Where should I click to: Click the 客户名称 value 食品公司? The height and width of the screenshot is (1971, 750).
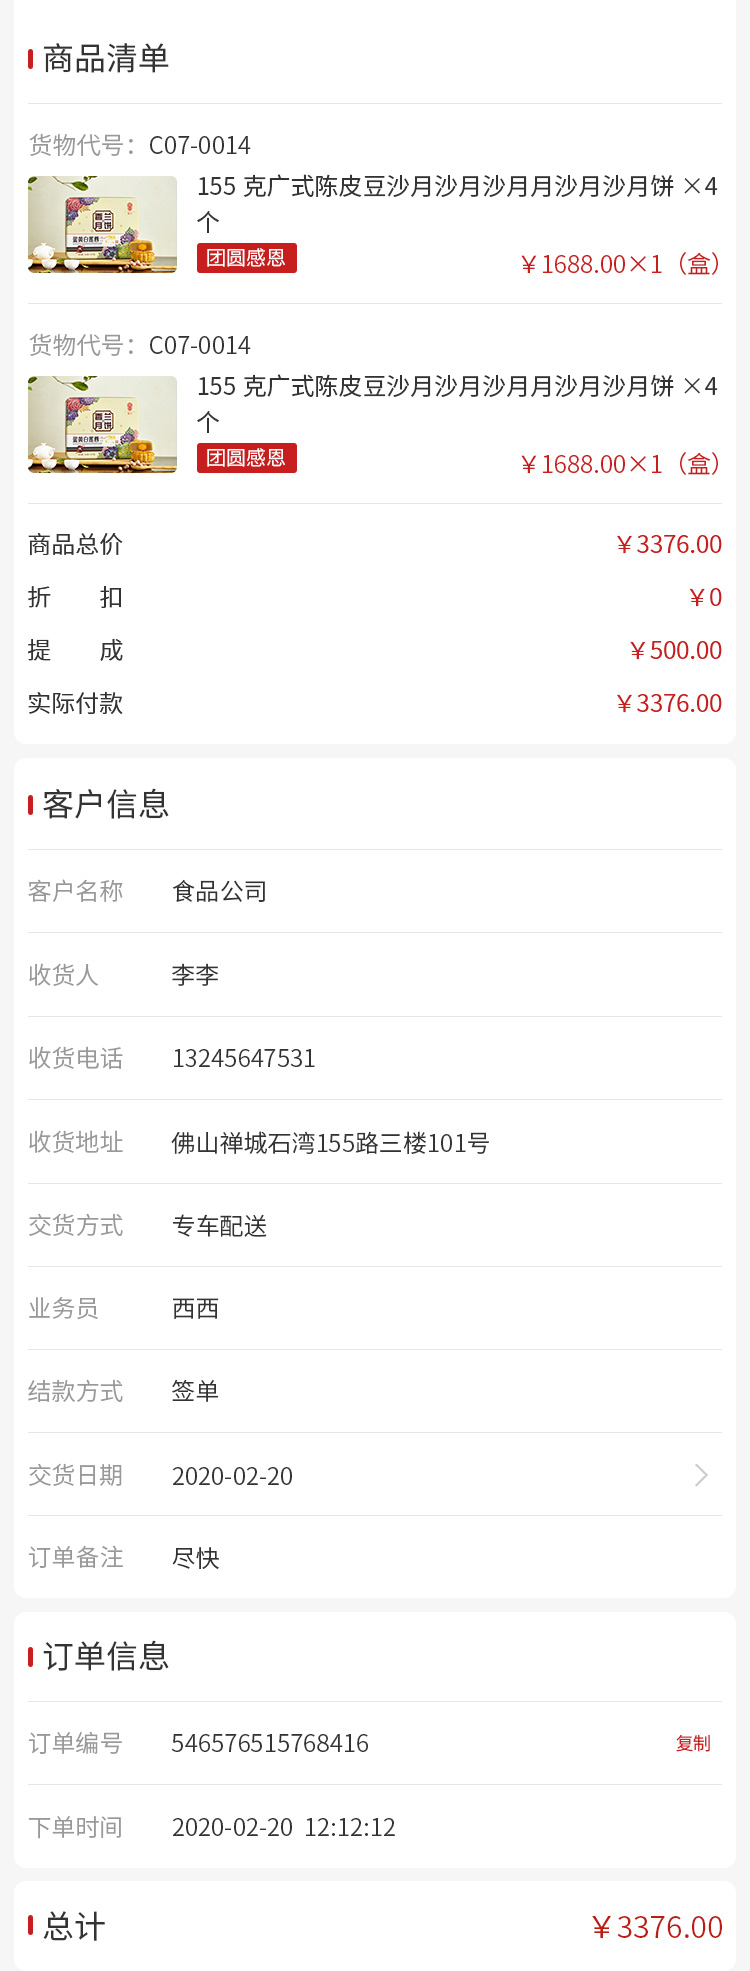click(x=220, y=891)
